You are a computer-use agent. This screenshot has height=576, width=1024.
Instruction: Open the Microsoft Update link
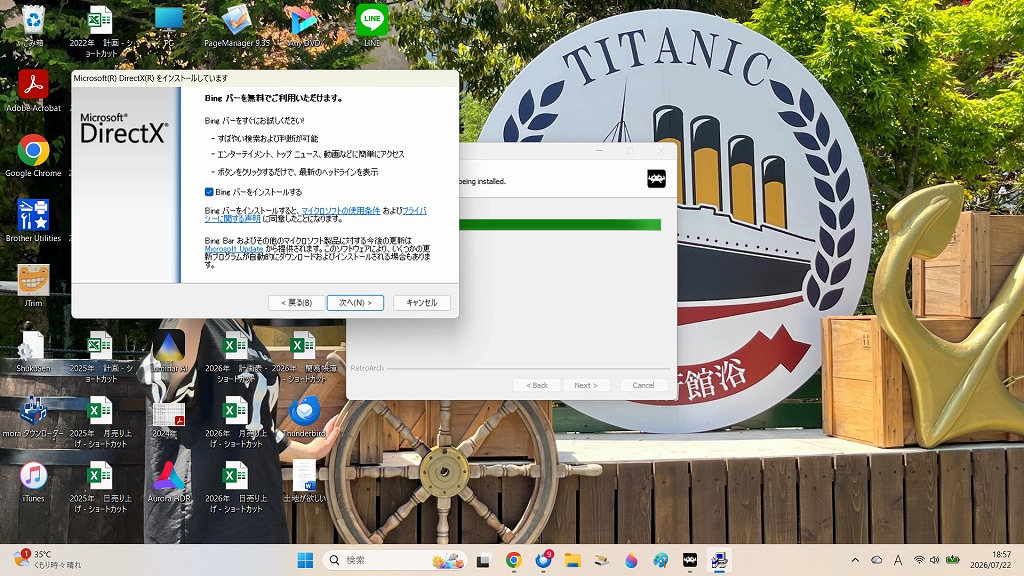[x=234, y=249]
